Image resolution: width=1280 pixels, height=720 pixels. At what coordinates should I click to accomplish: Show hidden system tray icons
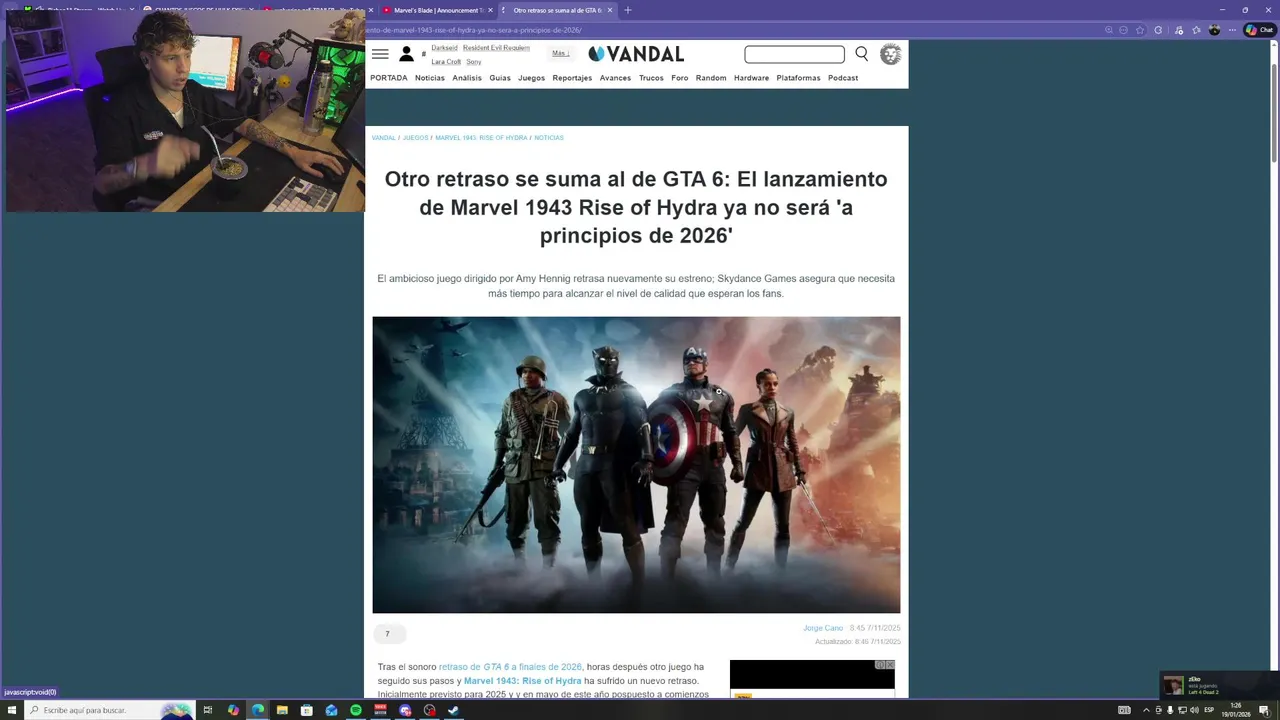pos(1146,710)
